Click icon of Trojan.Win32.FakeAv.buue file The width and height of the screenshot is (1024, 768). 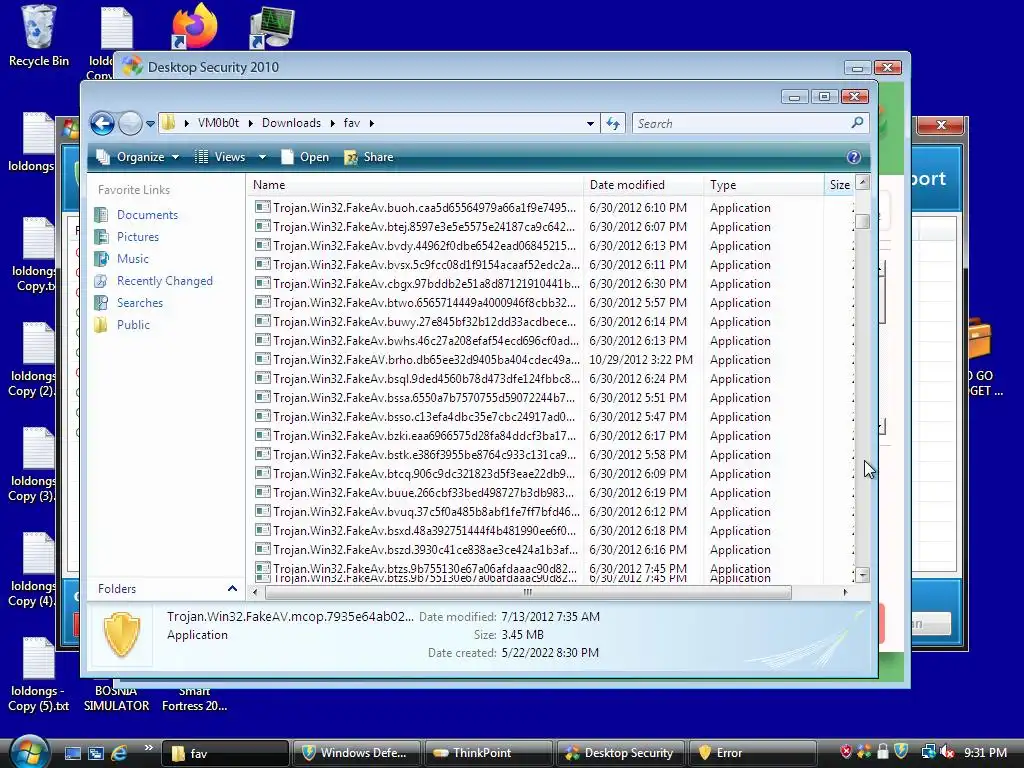pyautogui.click(x=263, y=492)
